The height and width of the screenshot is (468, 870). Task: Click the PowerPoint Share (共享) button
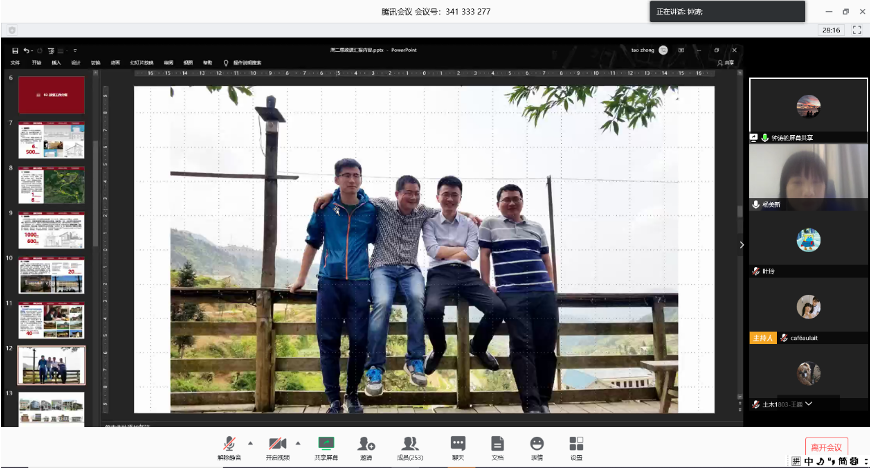(x=725, y=62)
